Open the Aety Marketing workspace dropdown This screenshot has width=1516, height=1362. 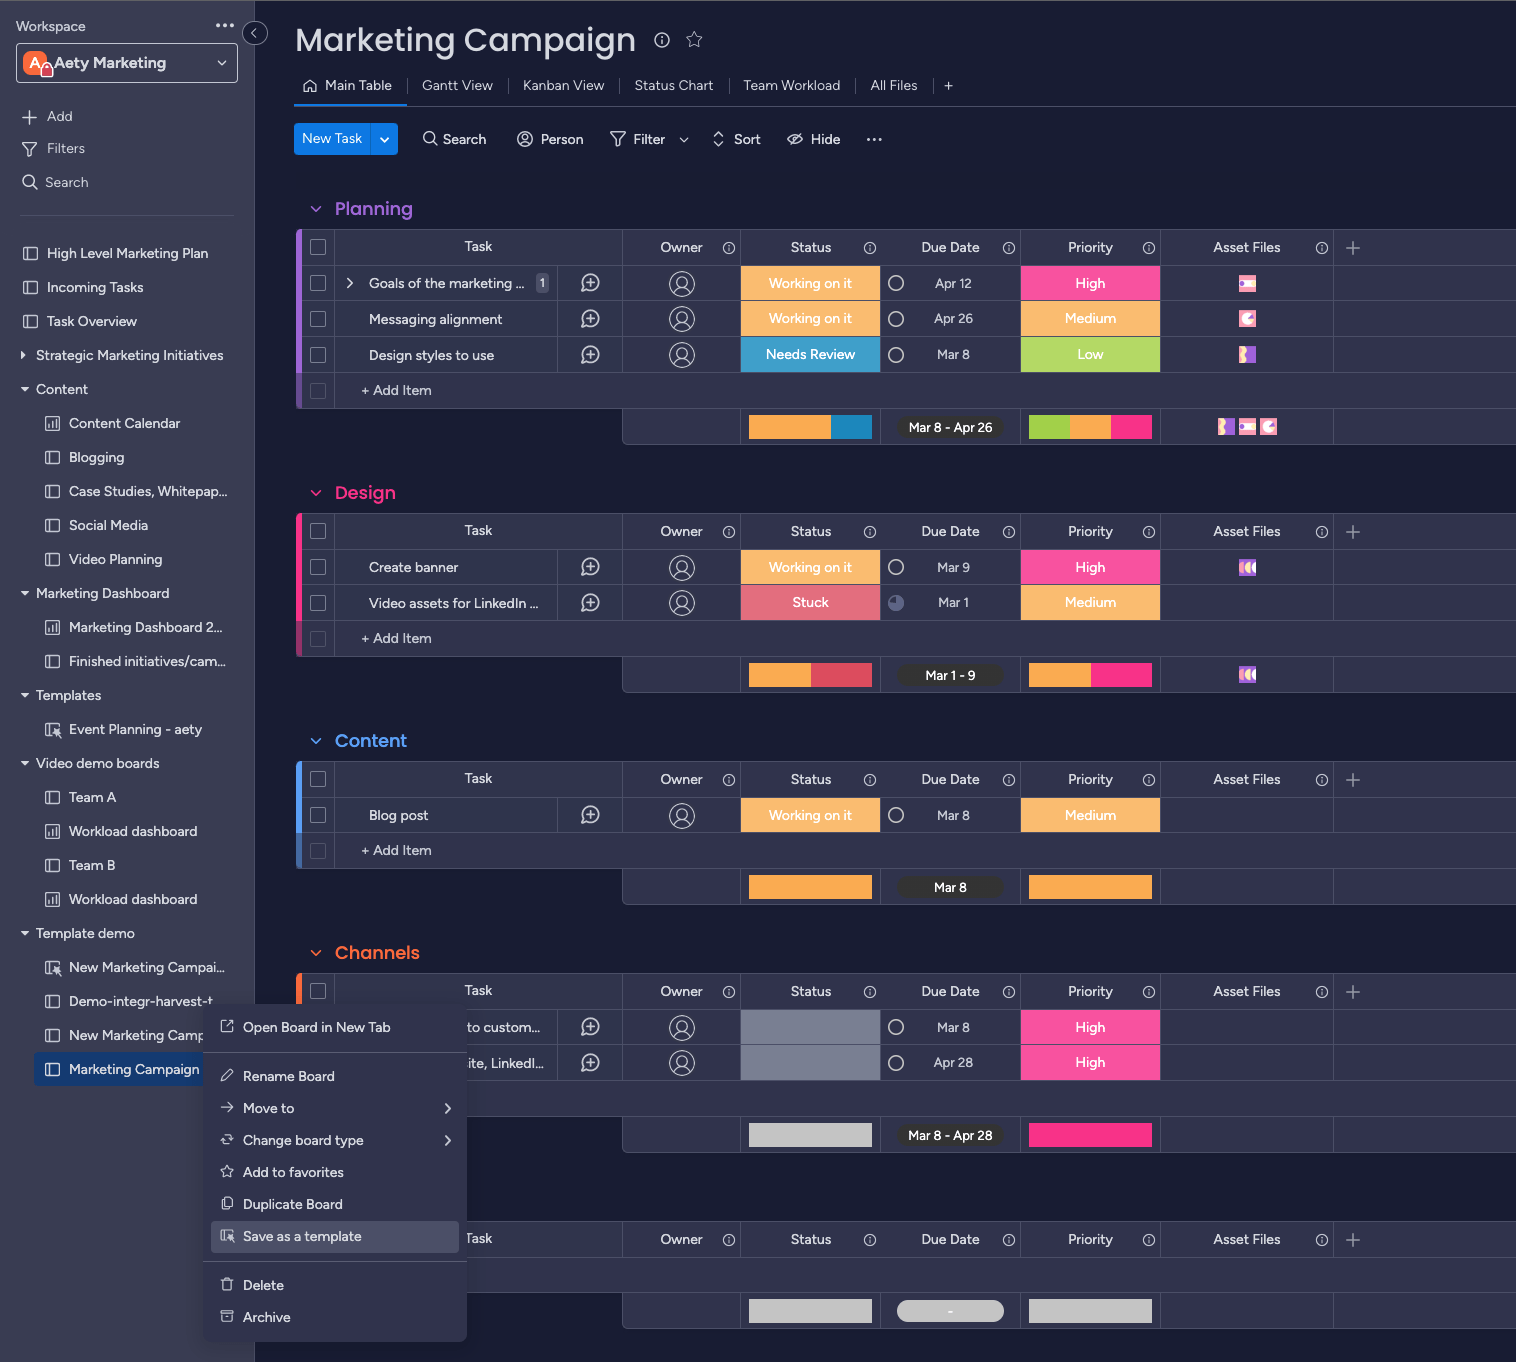[x=127, y=63]
